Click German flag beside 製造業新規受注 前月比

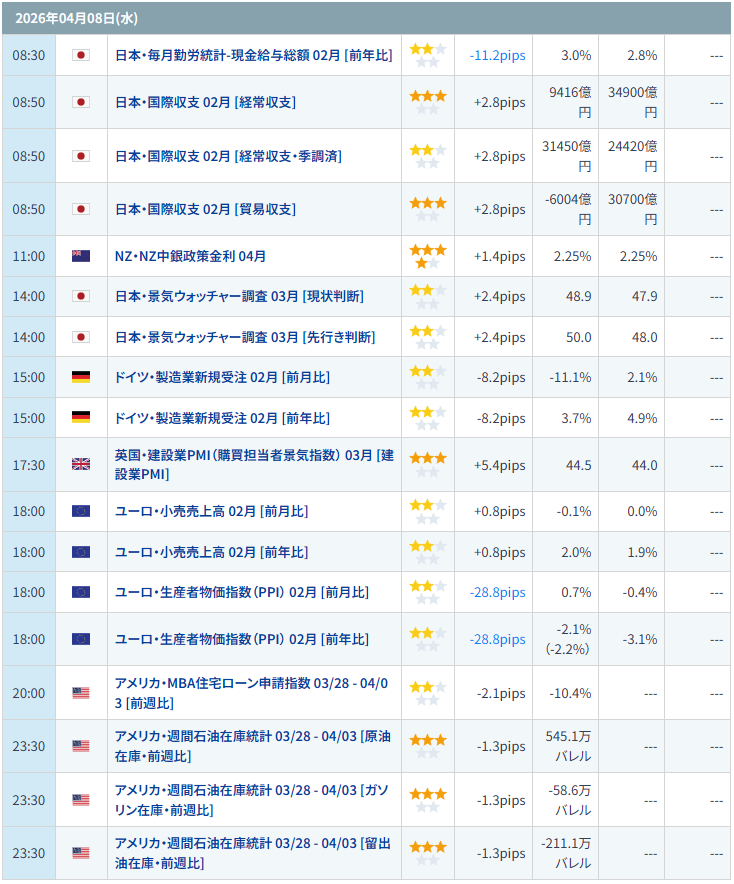tap(81, 377)
